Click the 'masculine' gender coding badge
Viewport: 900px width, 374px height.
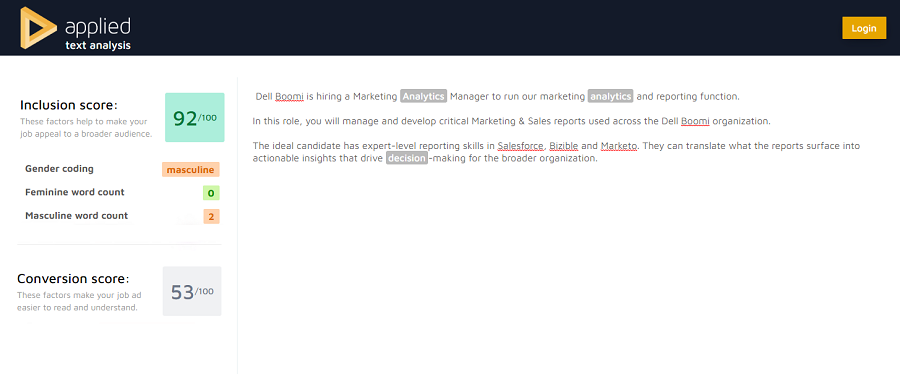point(191,169)
